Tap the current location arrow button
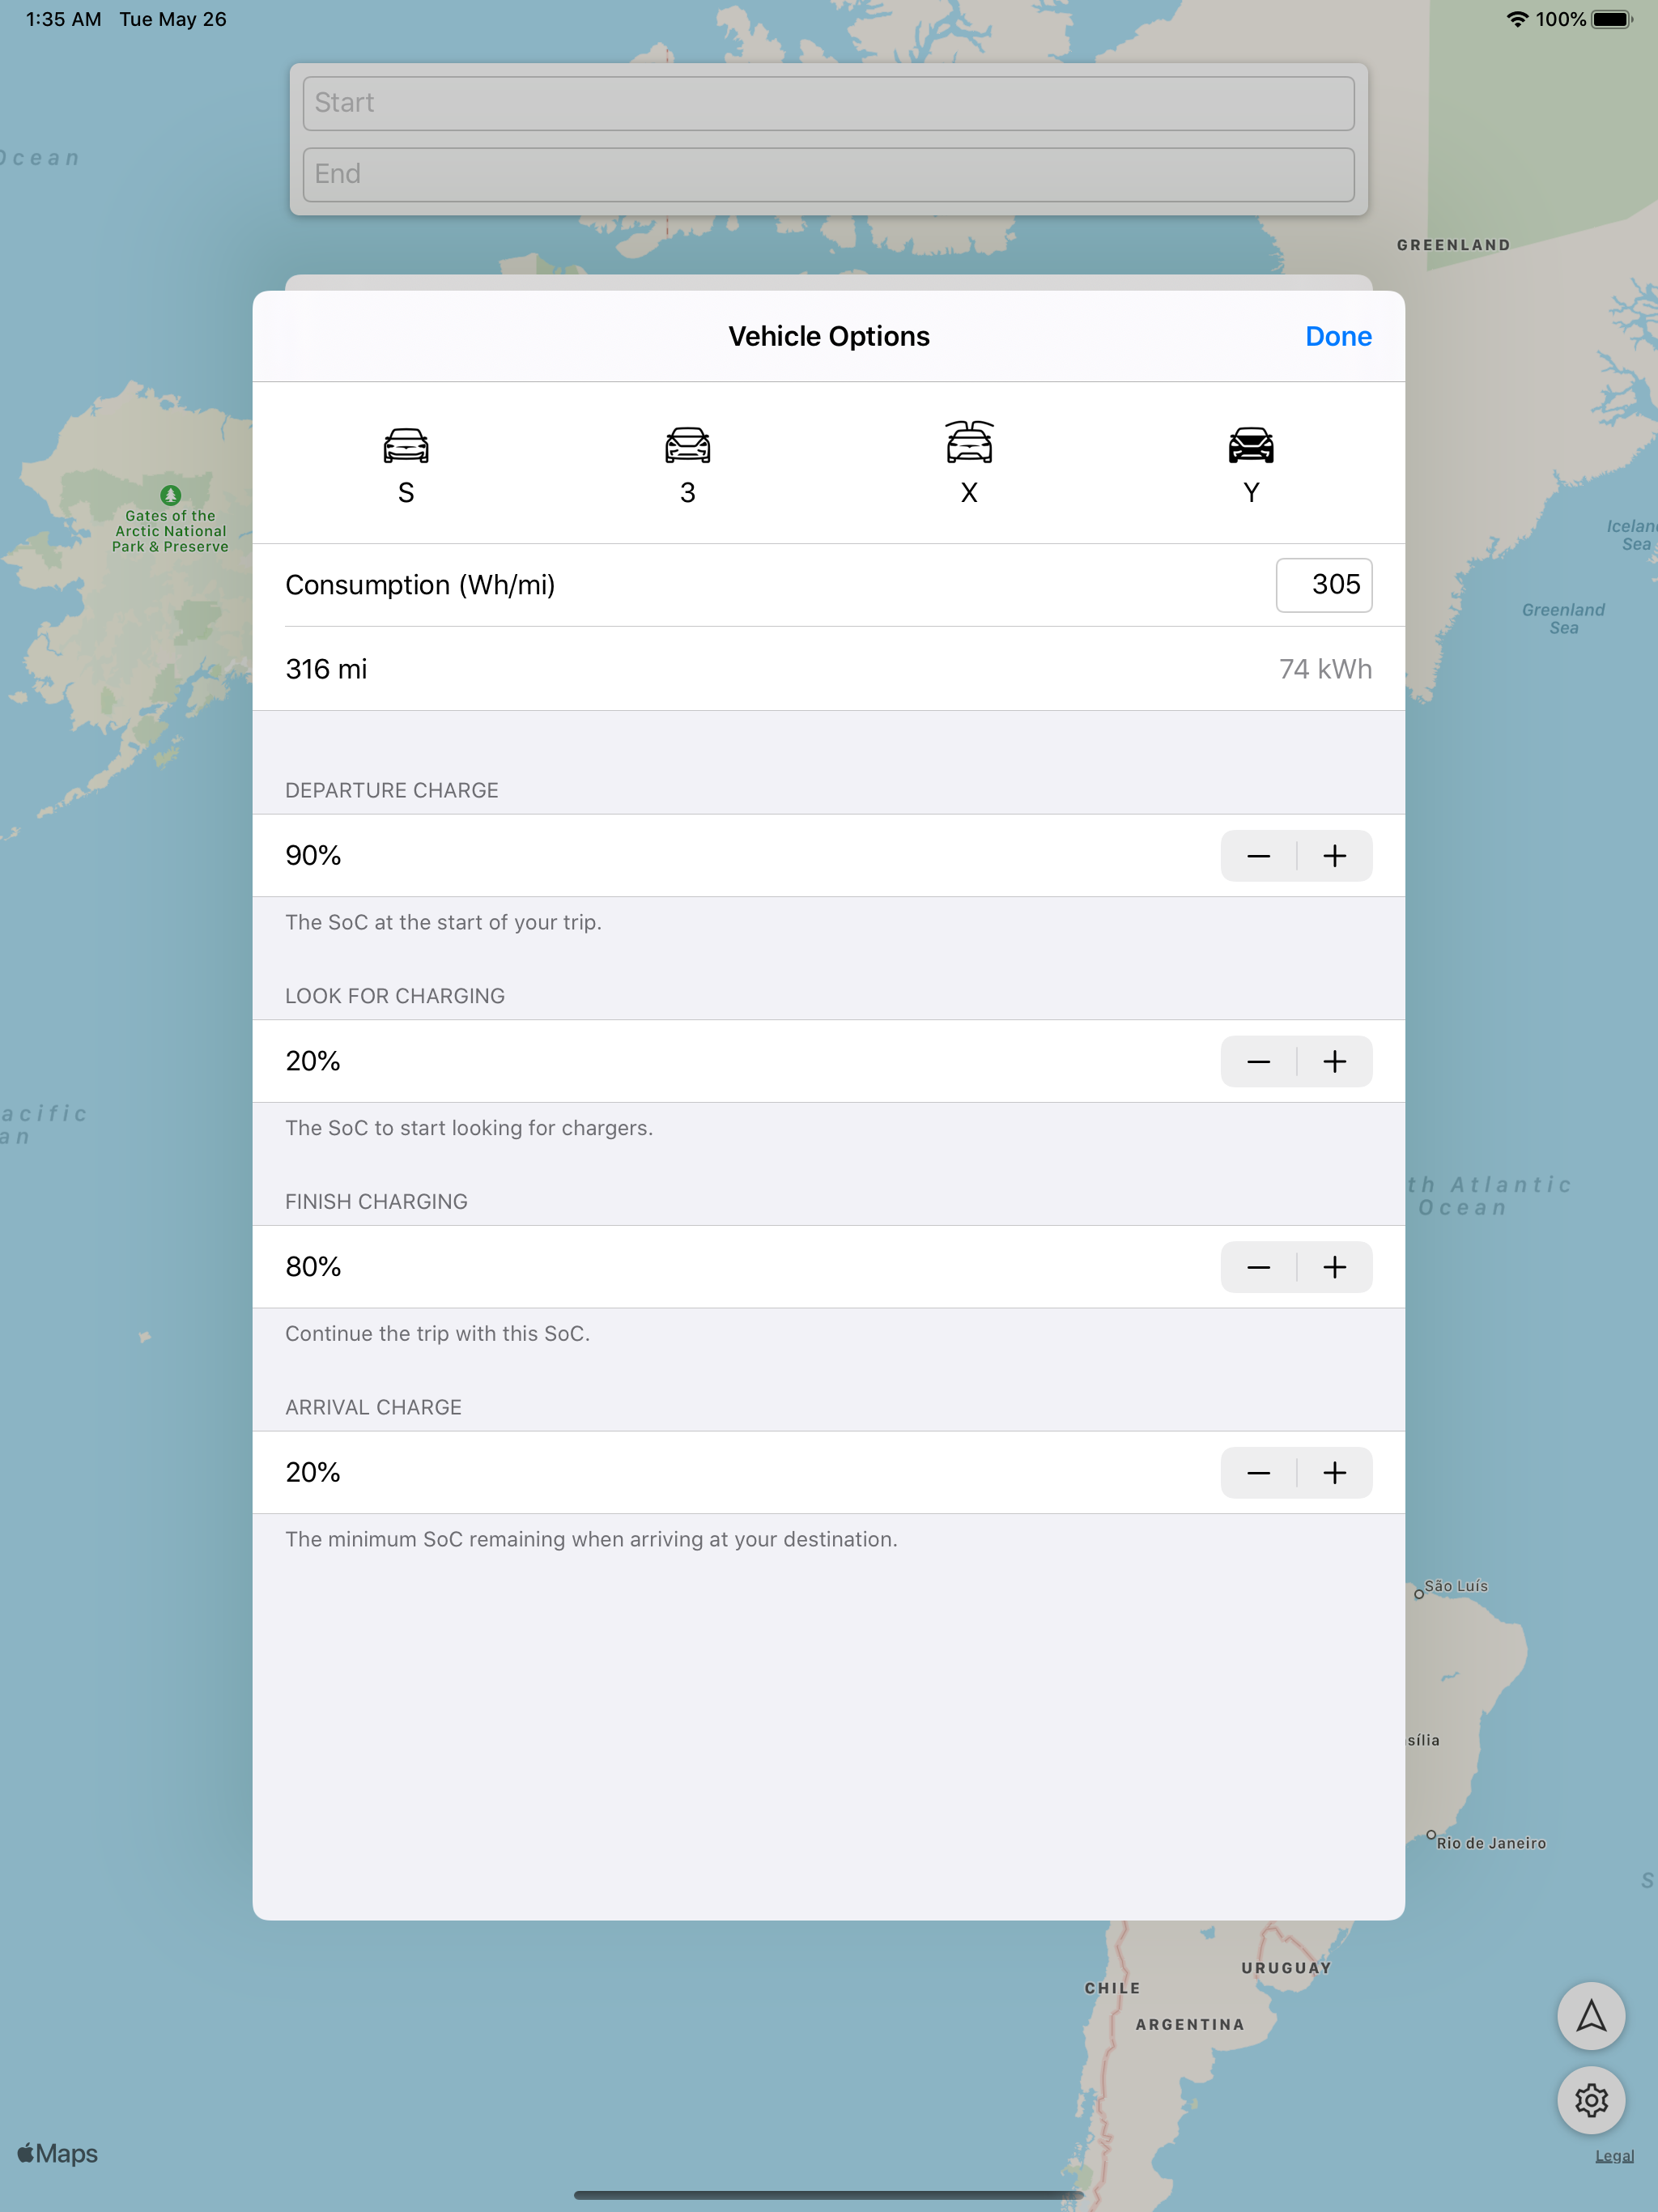This screenshot has height=2212, width=1658. click(1591, 2016)
